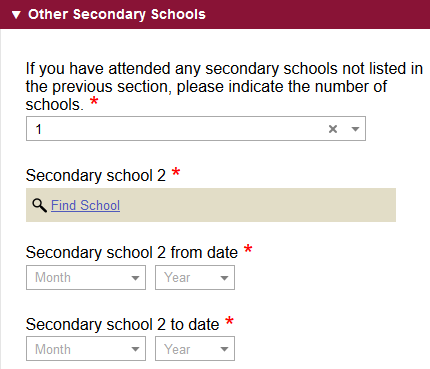Open the from date Year dropdown
The width and height of the screenshot is (430, 369).
coord(195,278)
